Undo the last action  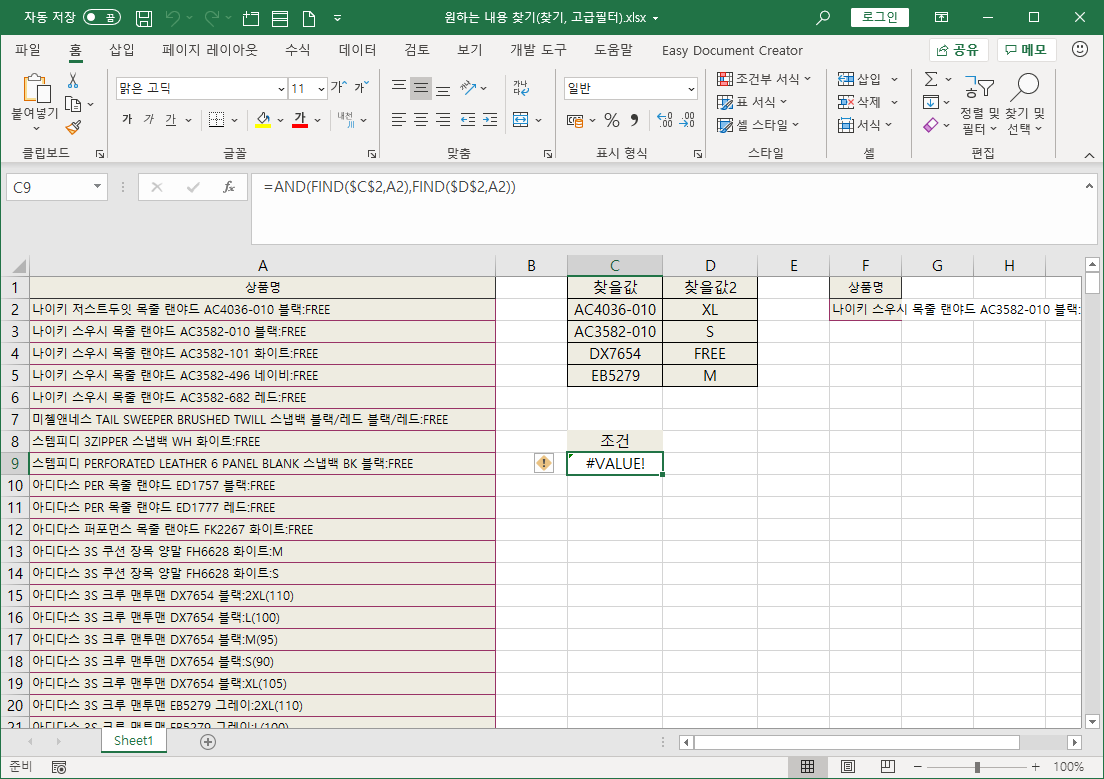point(173,18)
